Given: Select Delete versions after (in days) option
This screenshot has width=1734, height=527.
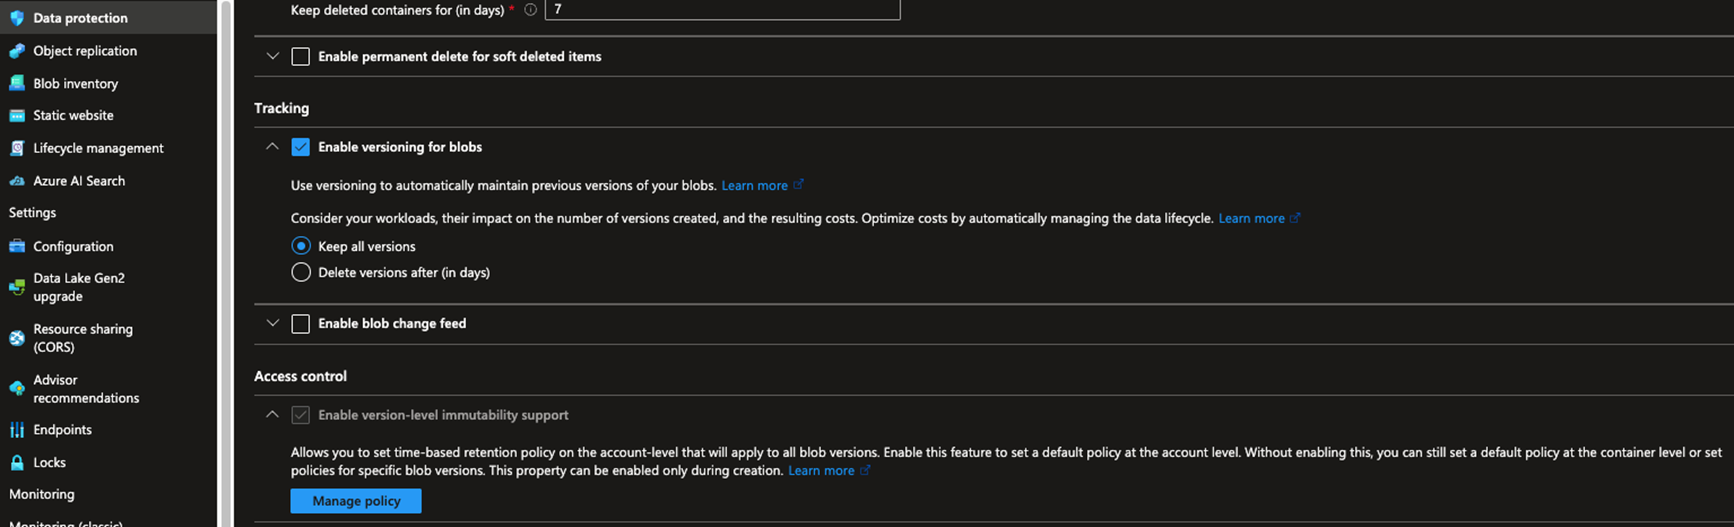Looking at the screenshot, I should click(x=301, y=272).
